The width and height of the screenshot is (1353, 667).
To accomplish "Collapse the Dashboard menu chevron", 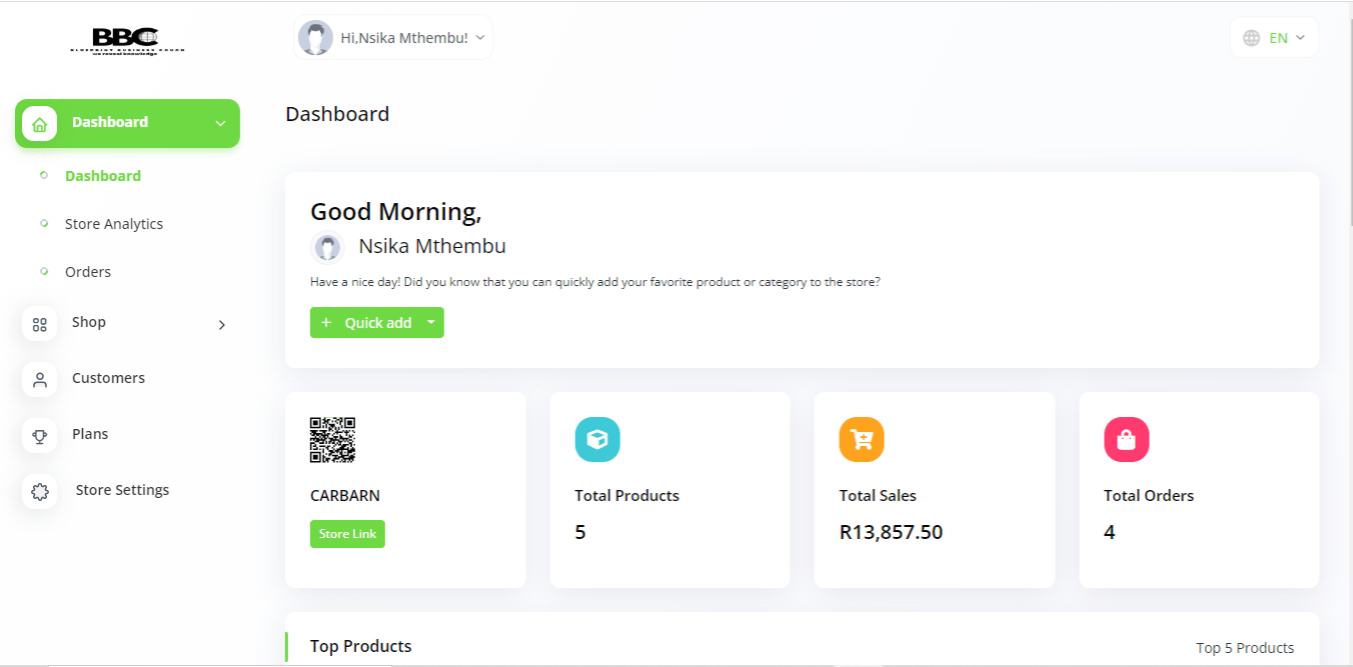I will [x=220, y=124].
